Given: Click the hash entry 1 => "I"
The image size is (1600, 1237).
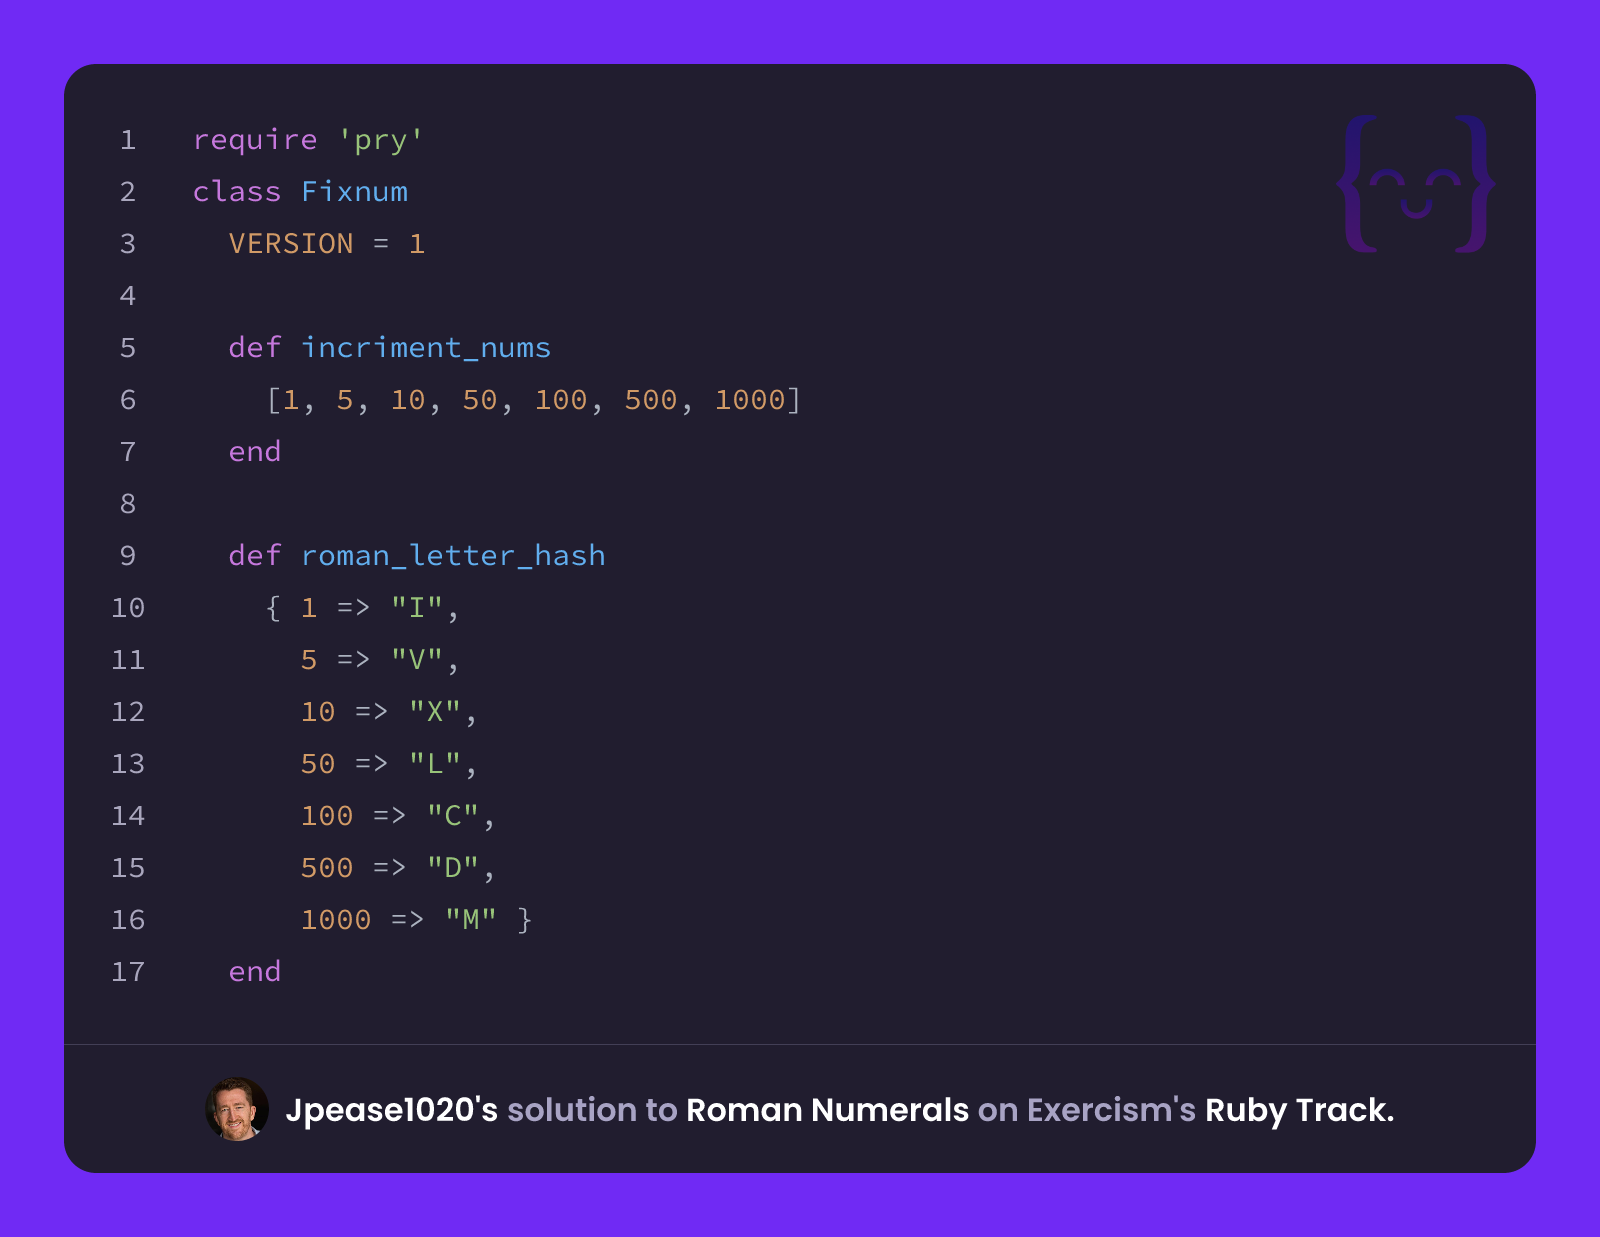Looking at the screenshot, I should tap(372, 608).
